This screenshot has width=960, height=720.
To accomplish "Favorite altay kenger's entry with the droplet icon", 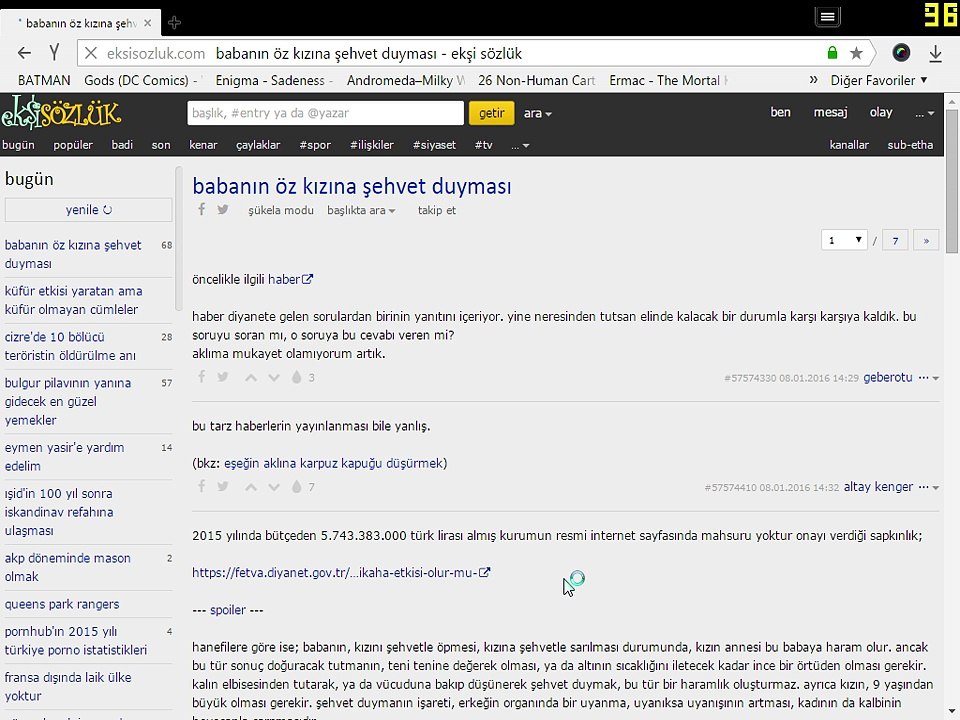I will click(297, 487).
